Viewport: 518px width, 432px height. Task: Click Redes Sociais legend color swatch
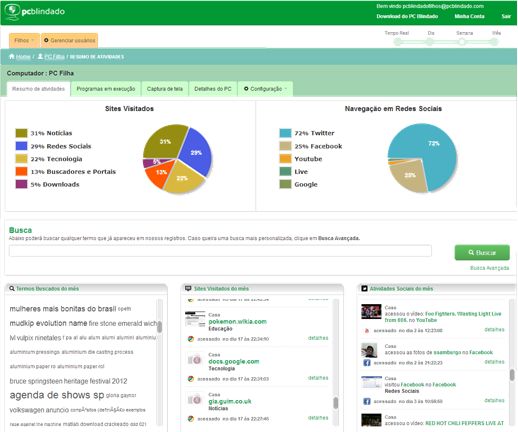(x=21, y=146)
